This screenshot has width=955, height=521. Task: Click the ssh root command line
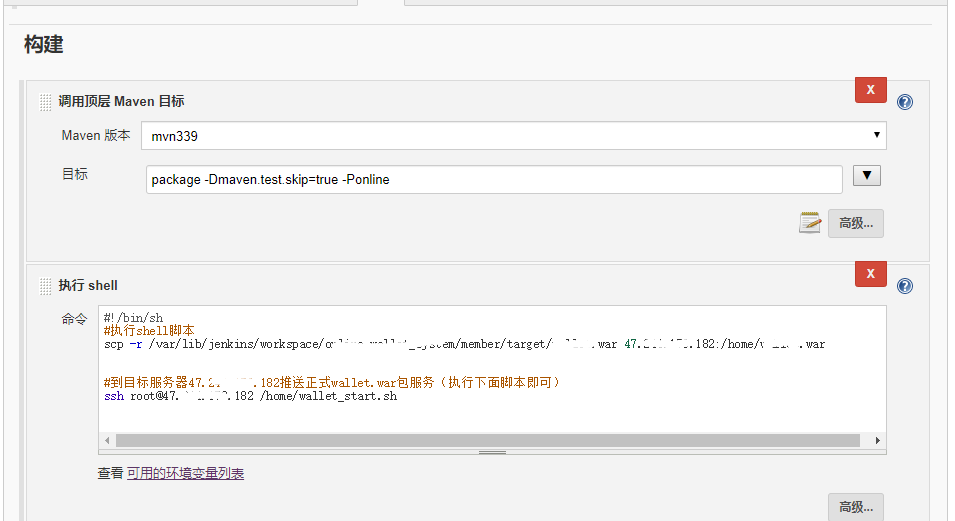(x=250, y=396)
